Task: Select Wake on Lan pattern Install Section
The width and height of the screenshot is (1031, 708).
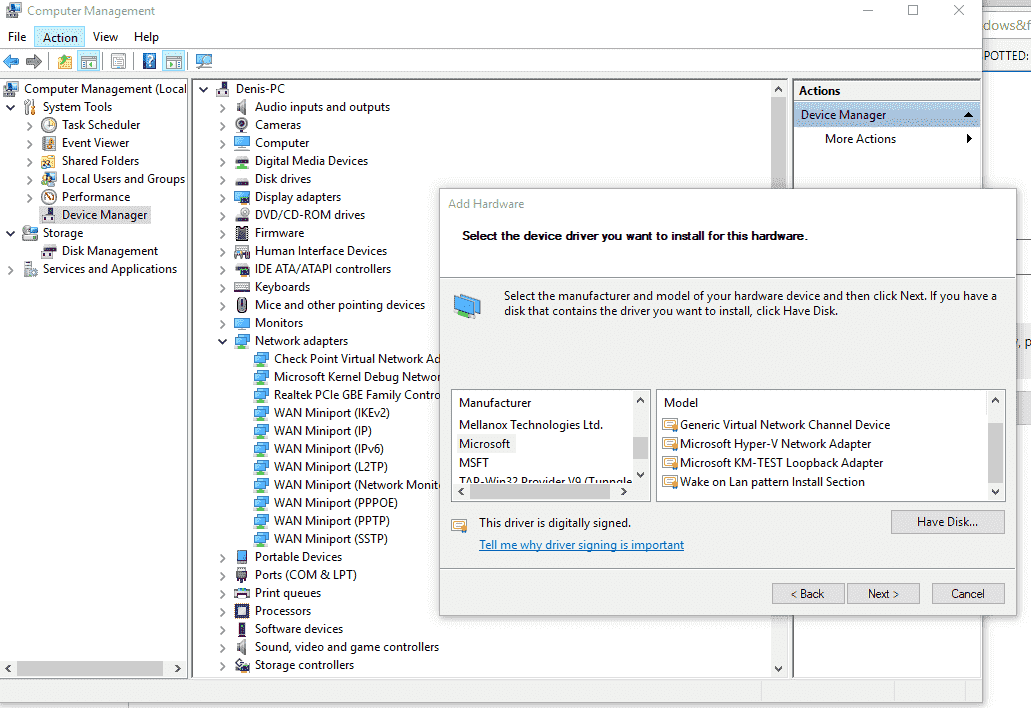Action: (x=772, y=483)
